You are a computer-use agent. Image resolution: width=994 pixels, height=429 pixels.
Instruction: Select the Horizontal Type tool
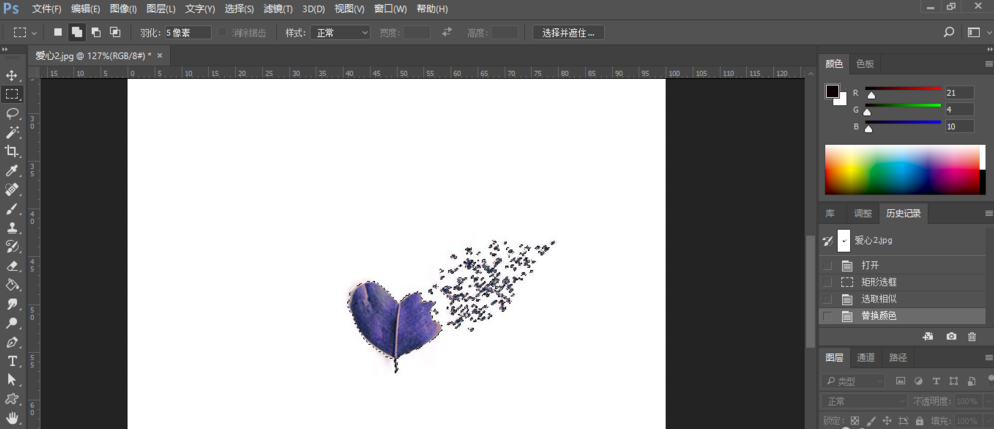tap(12, 361)
